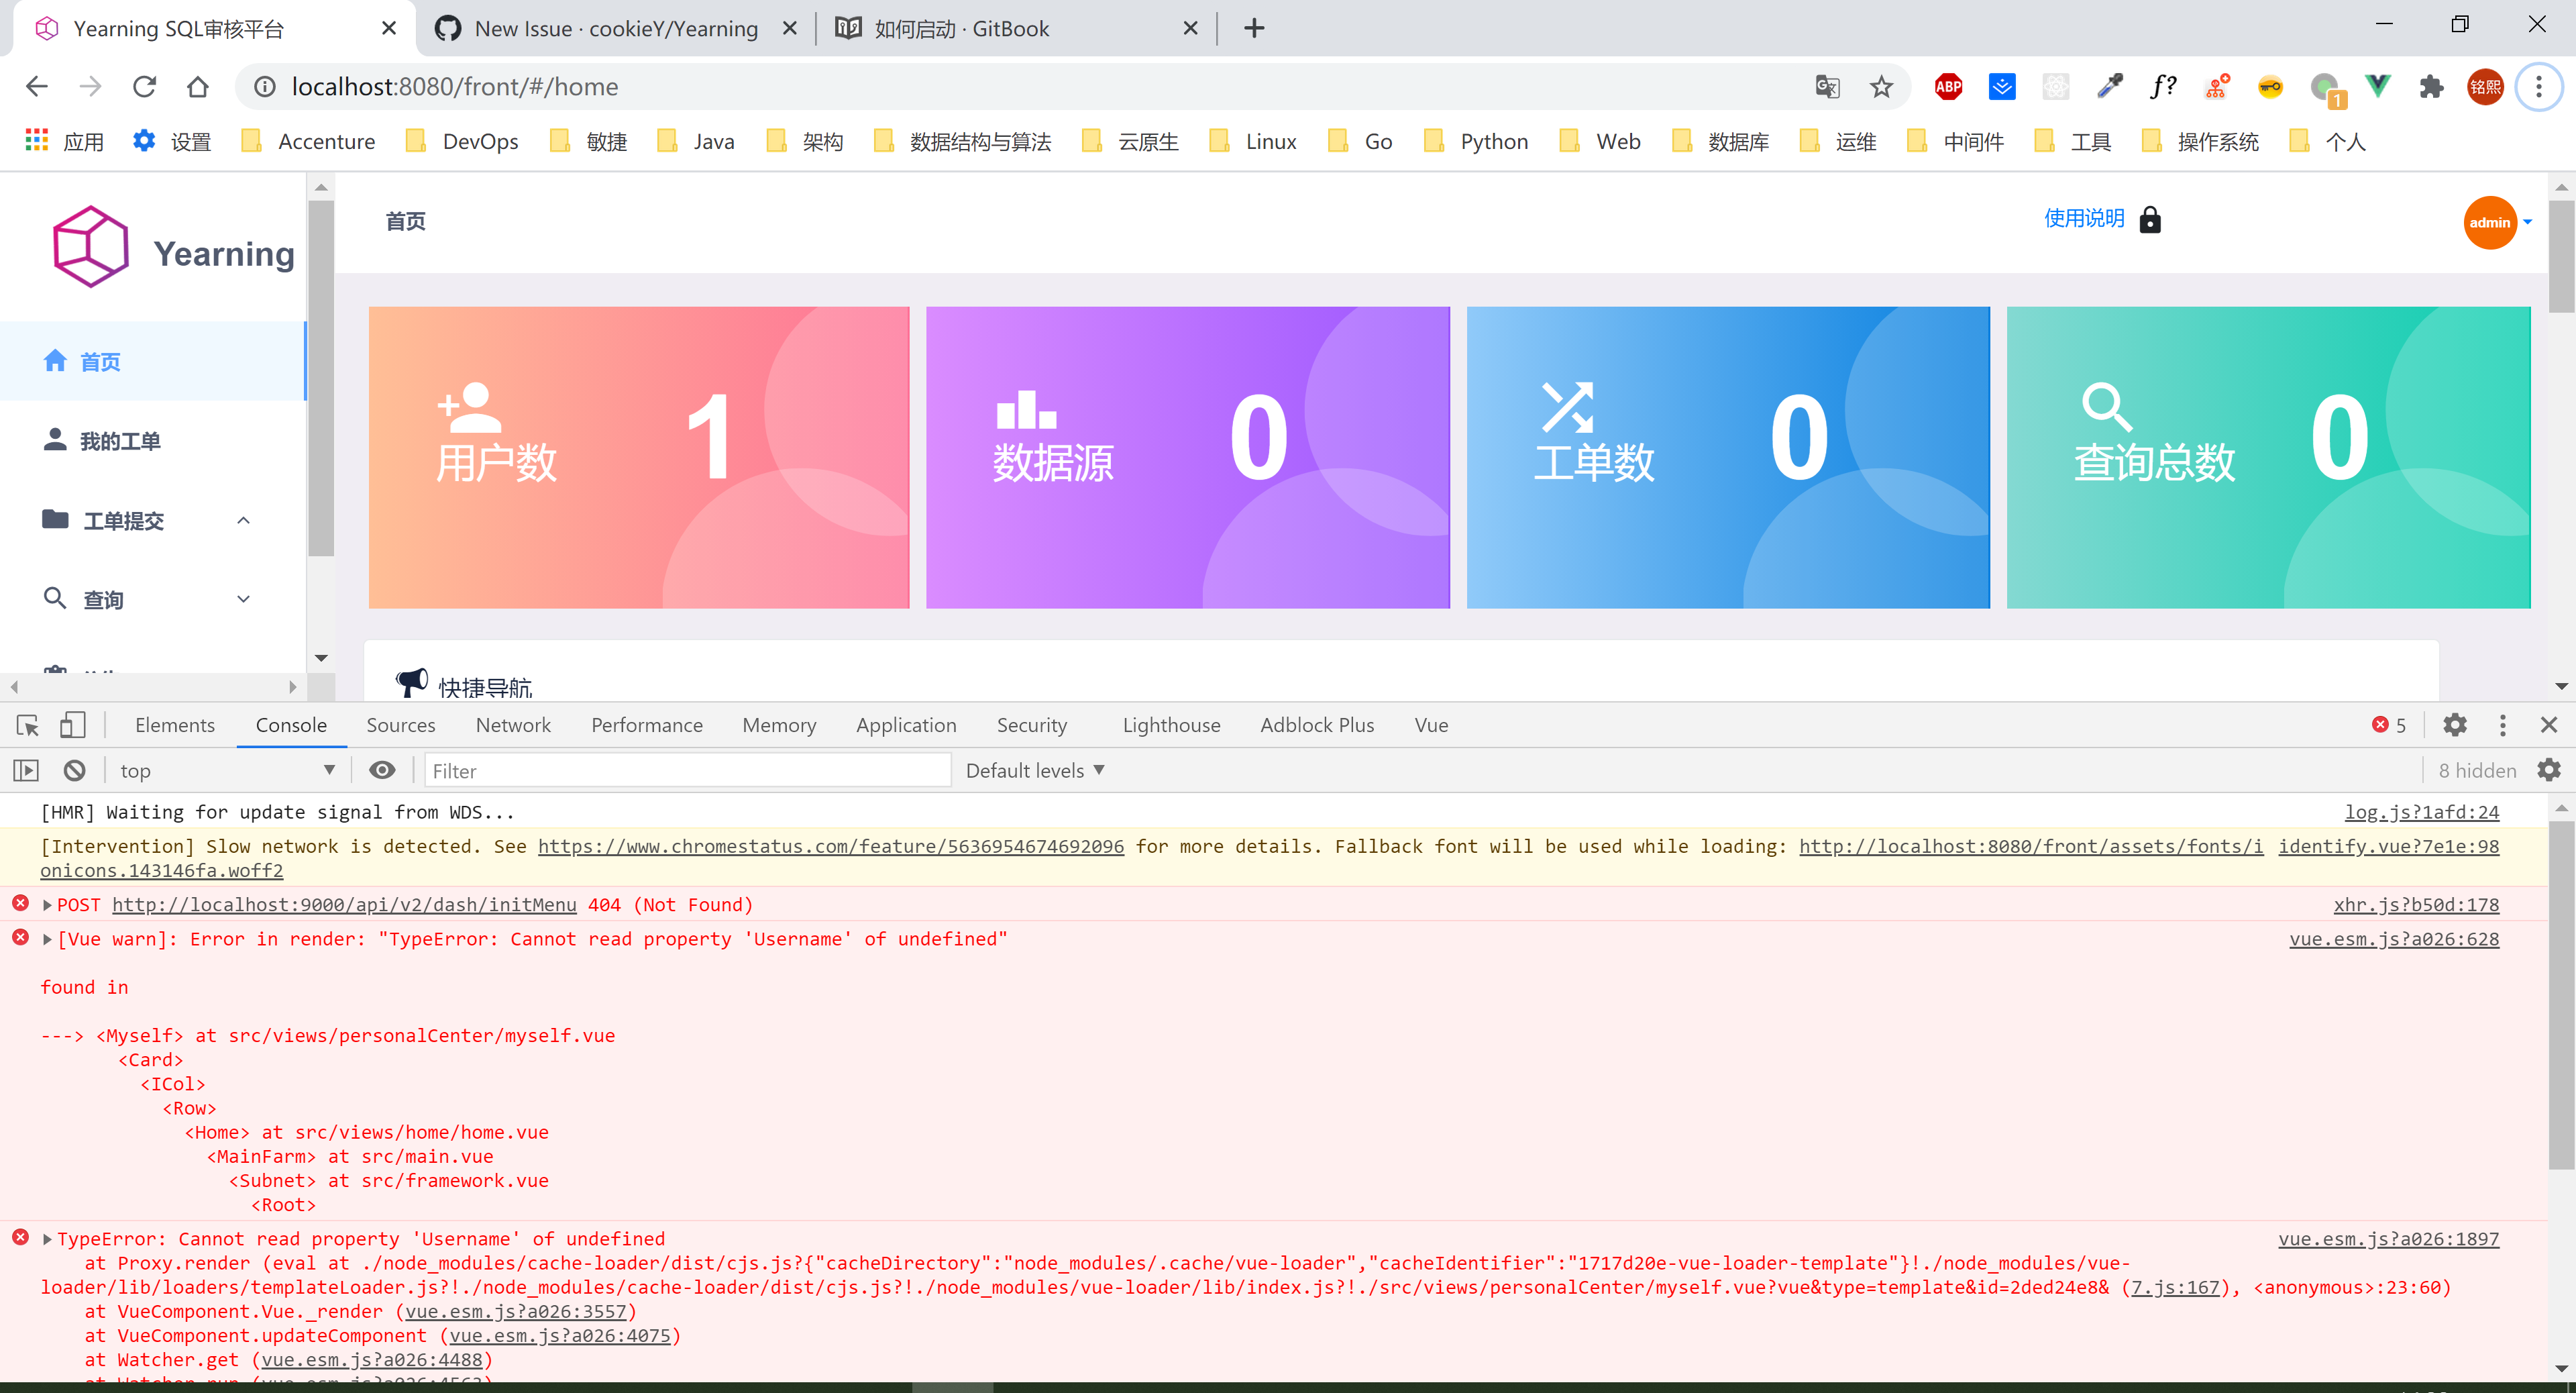Click the inspect element cursor icon

(26, 725)
